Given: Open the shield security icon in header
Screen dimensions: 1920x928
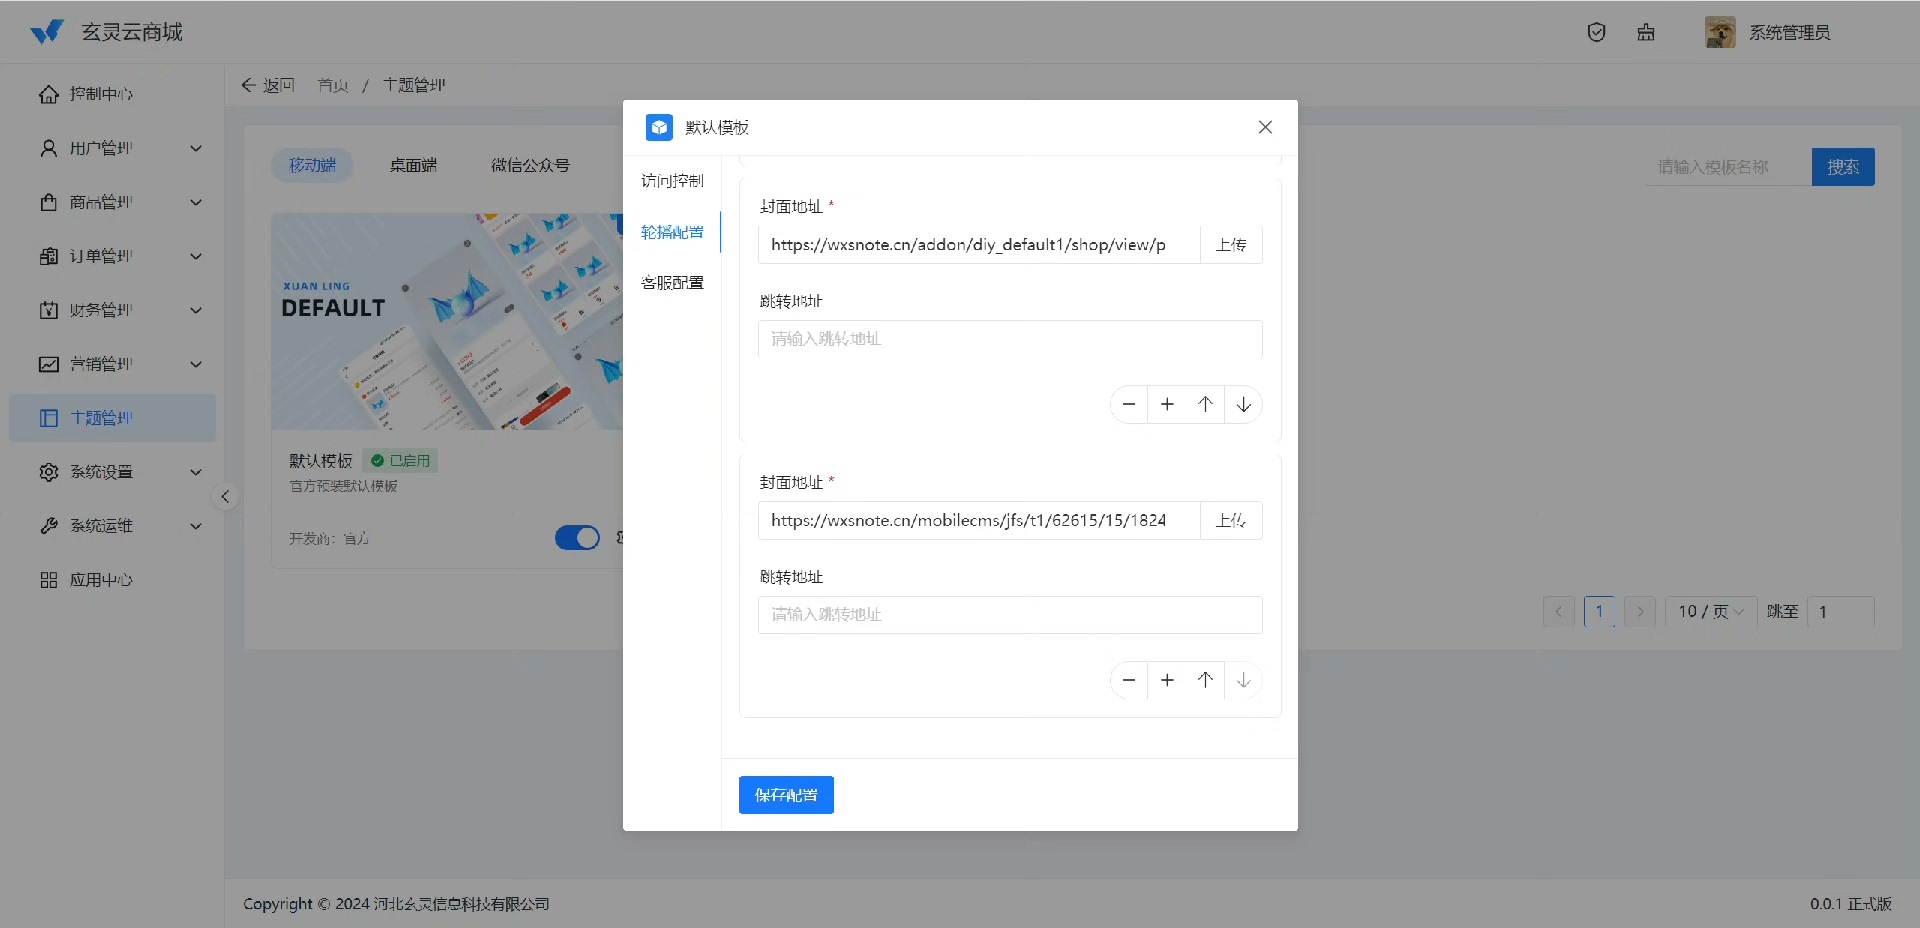Looking at the screenshot, I should 1596,32.
